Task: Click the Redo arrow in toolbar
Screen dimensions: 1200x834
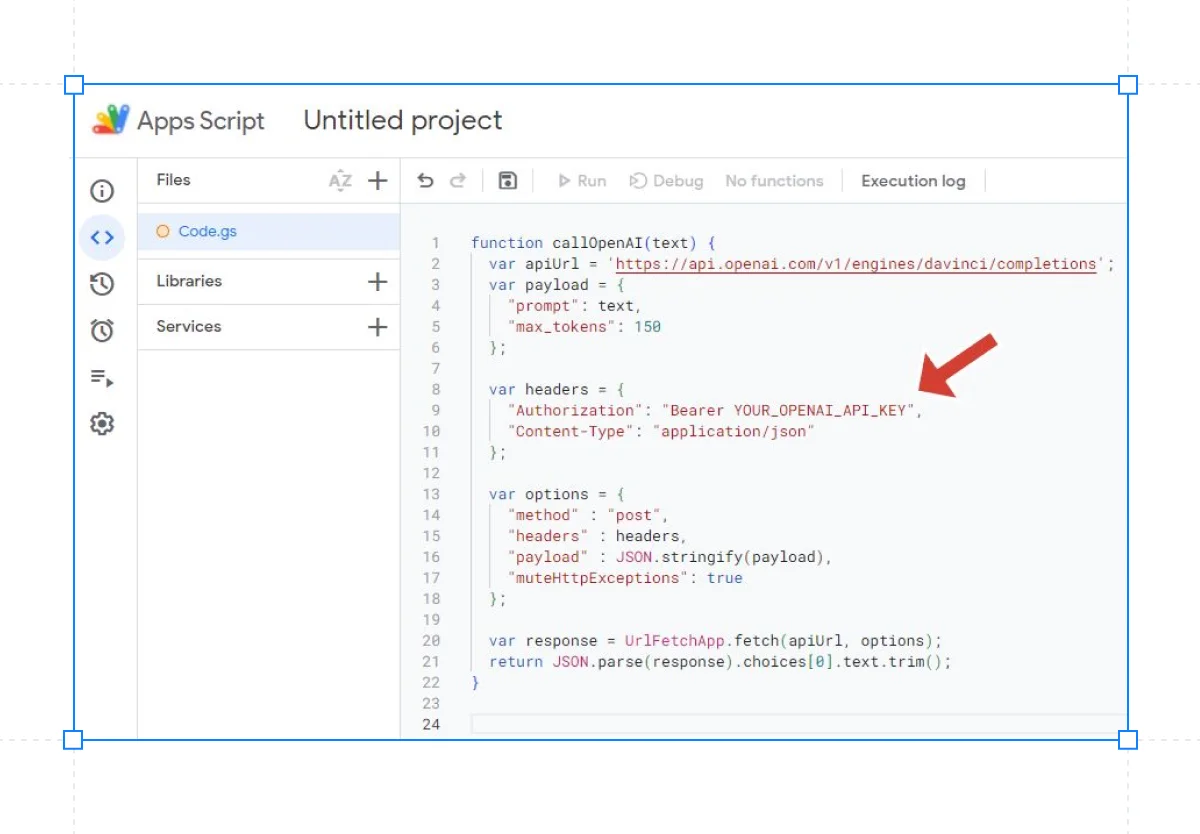Action: (458, 181)
